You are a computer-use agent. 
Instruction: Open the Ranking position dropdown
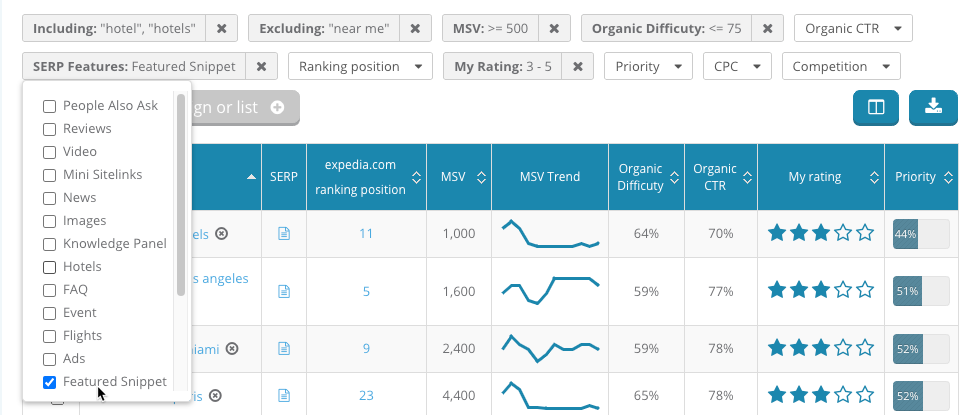pyautogui.click(x=361, y=67)
